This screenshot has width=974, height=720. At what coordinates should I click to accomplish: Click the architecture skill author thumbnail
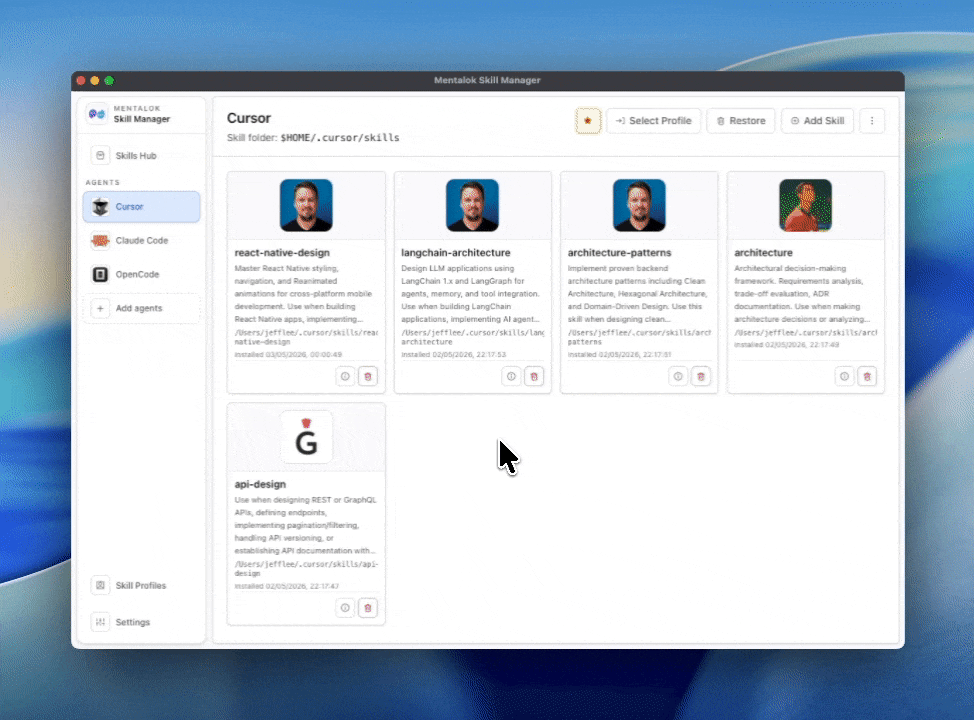pos(806,206)
